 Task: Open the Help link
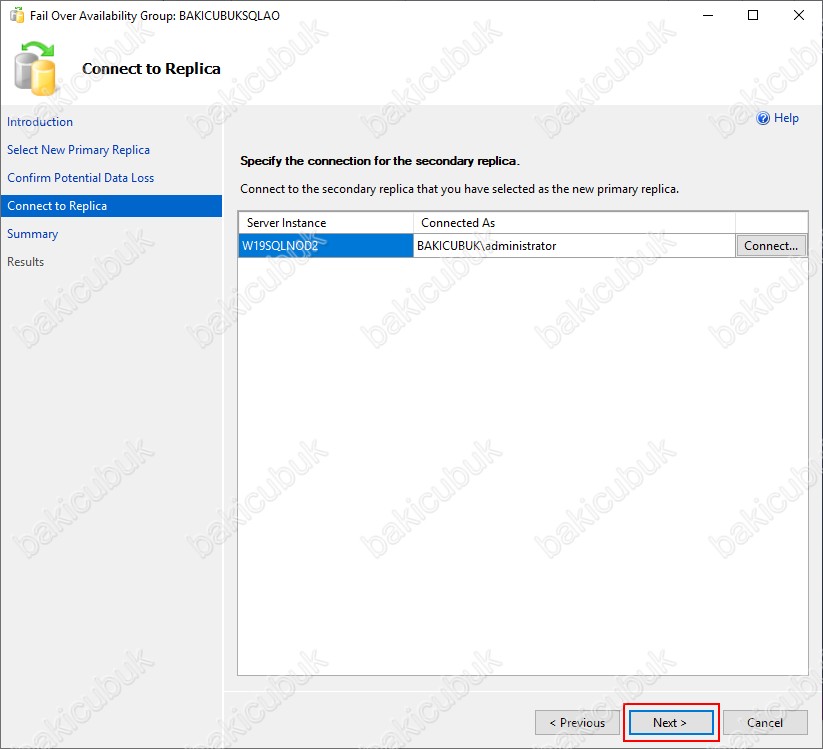[786, 118]
